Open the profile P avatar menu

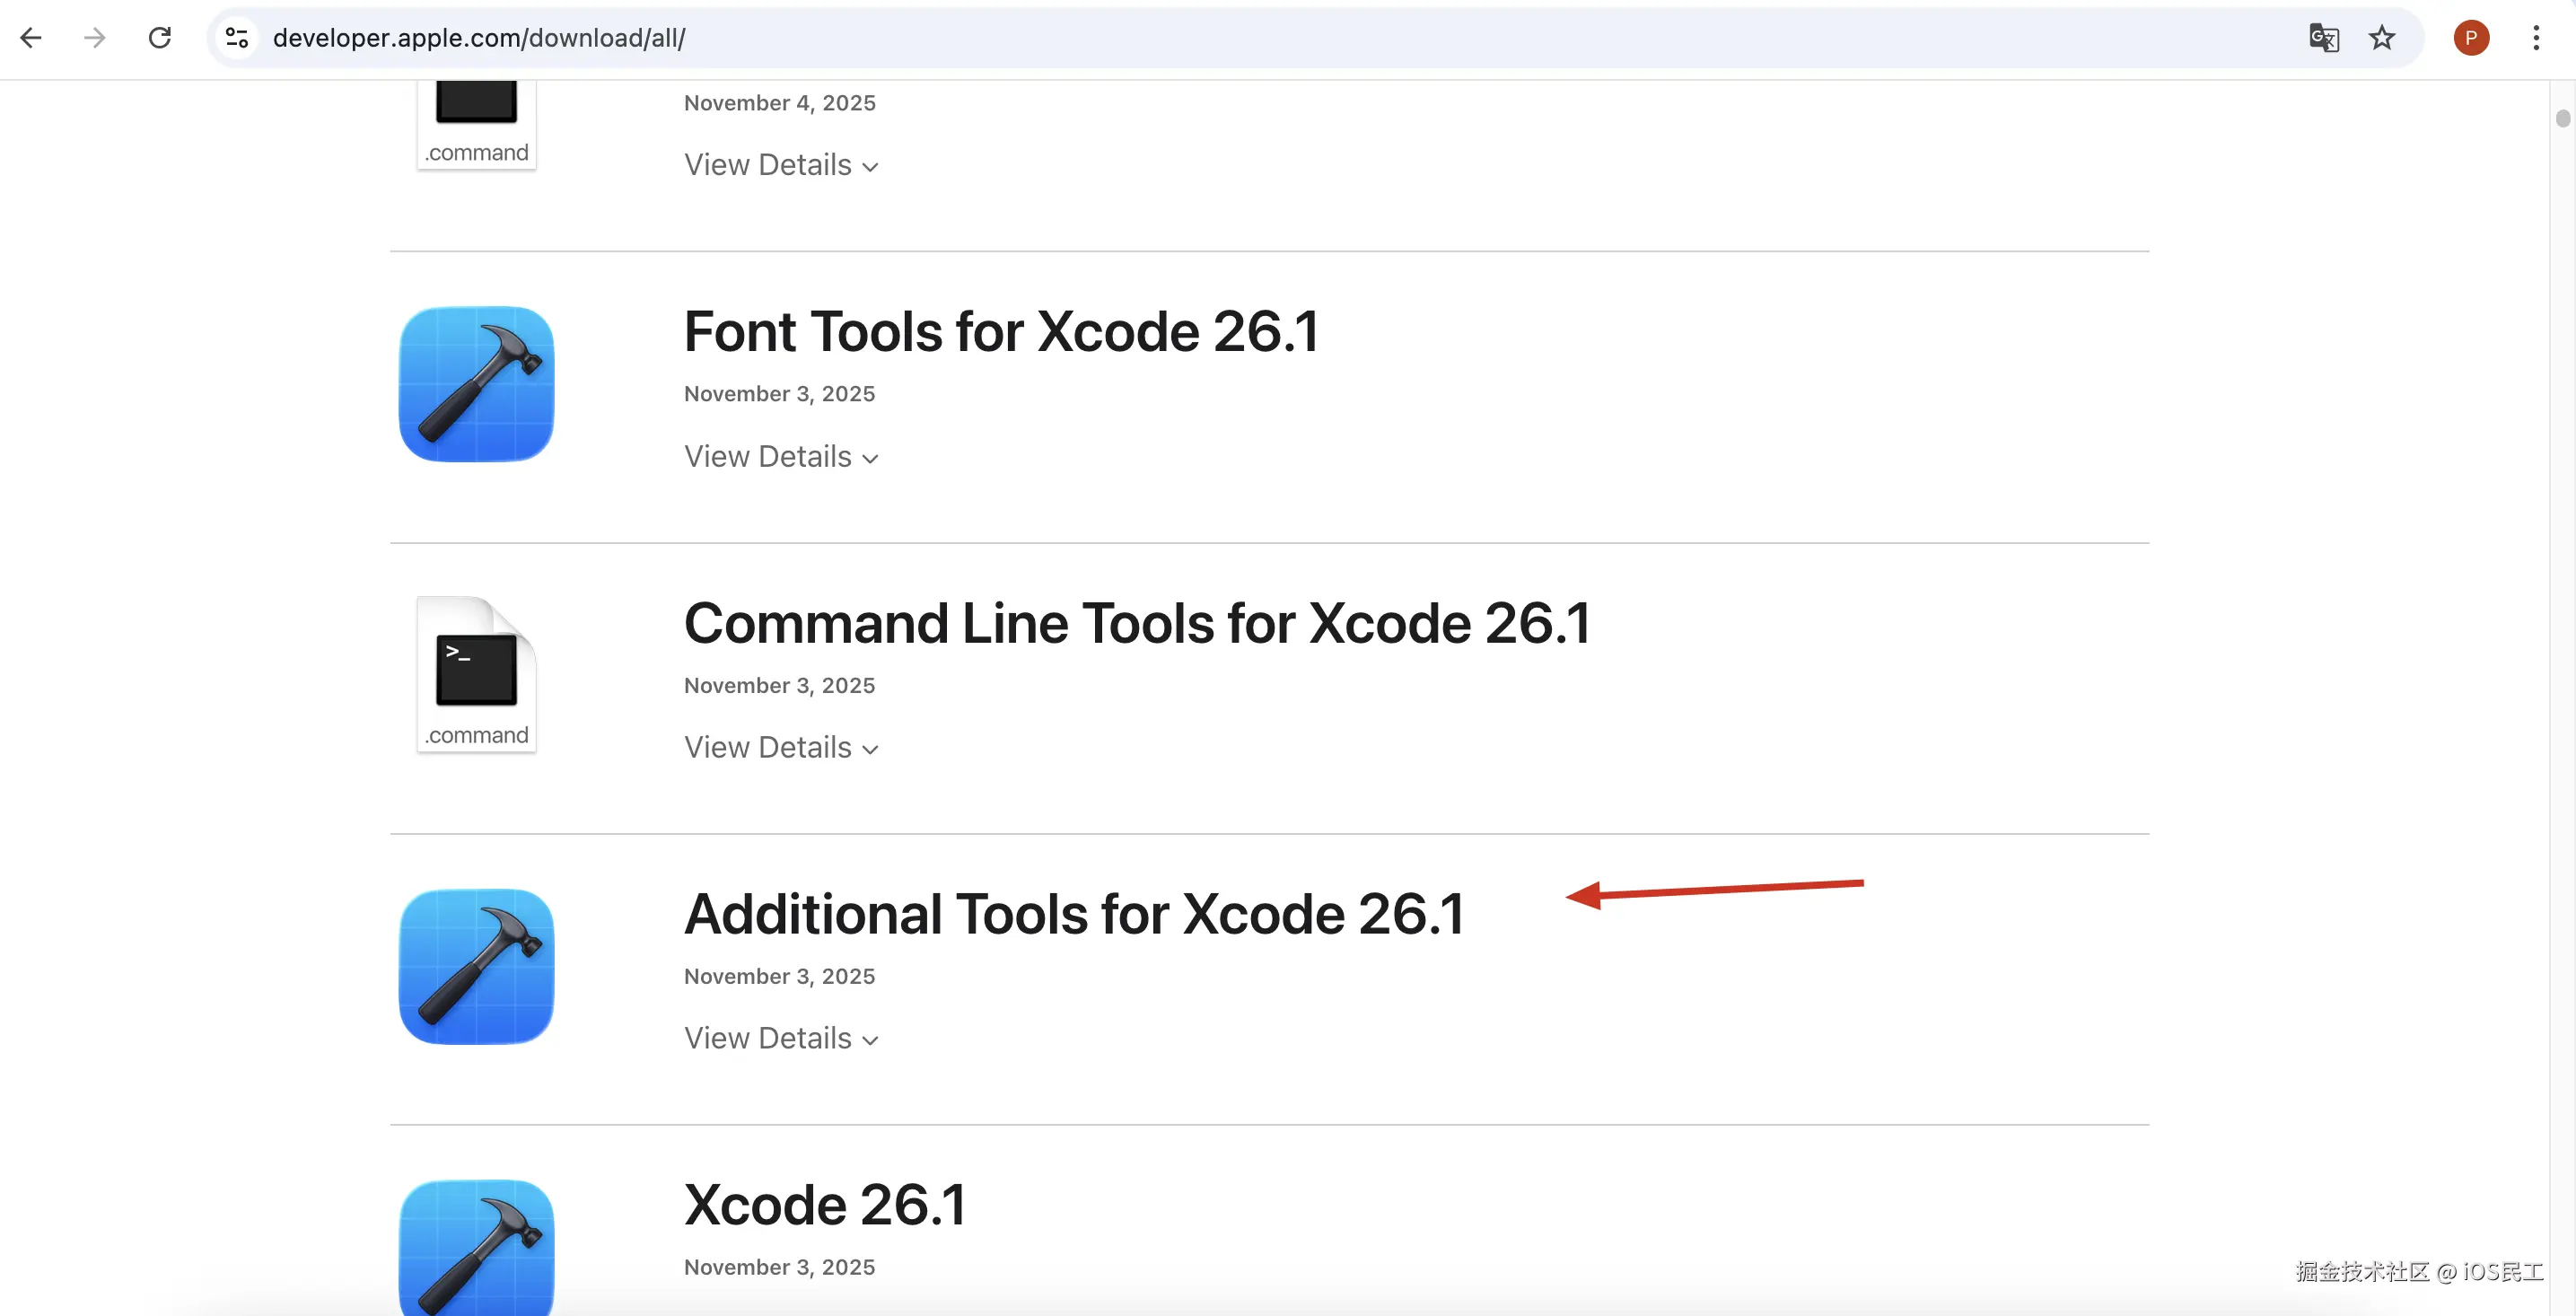coord(2471,38)
